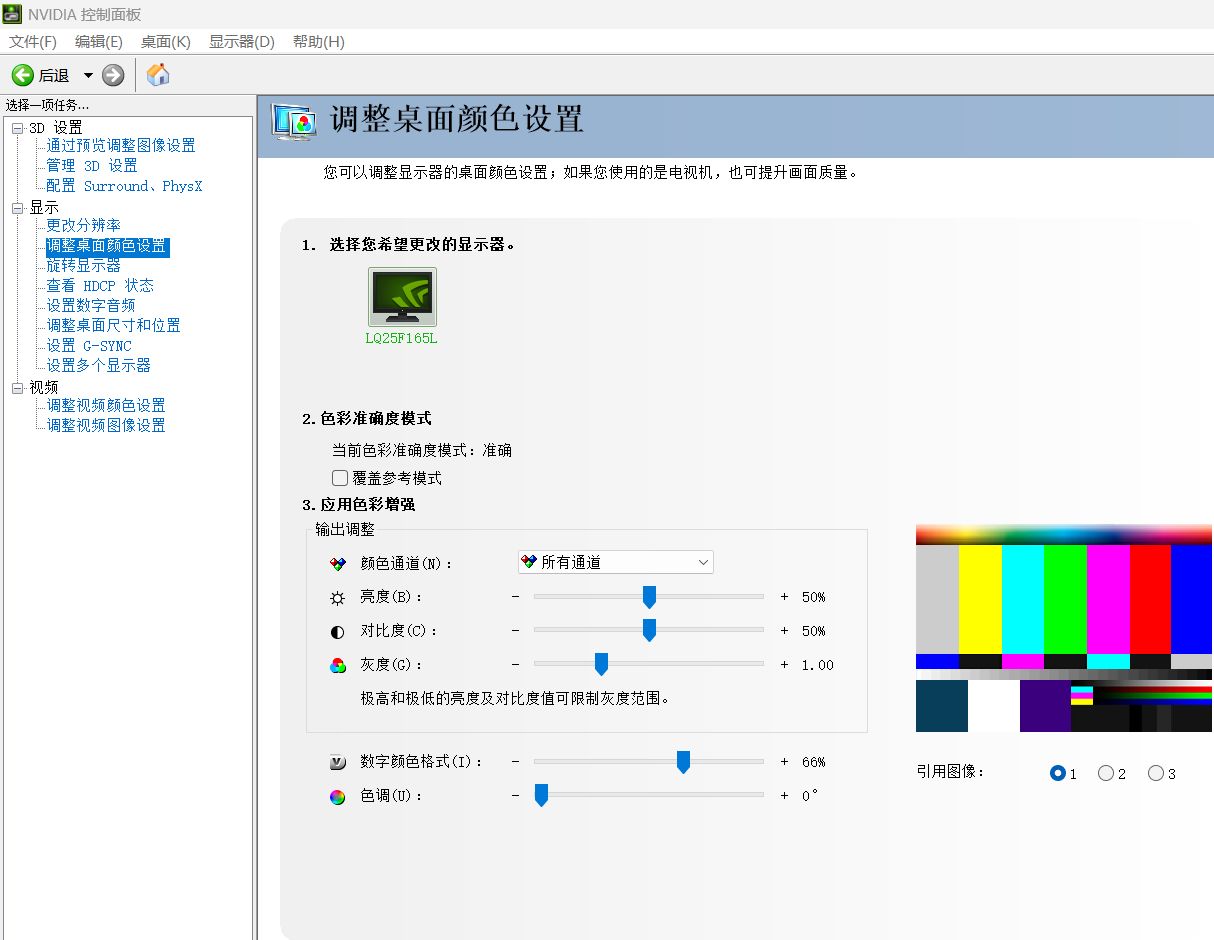
Task: Click the minus sign beside contrast slider
Action: tap(516, 631)
